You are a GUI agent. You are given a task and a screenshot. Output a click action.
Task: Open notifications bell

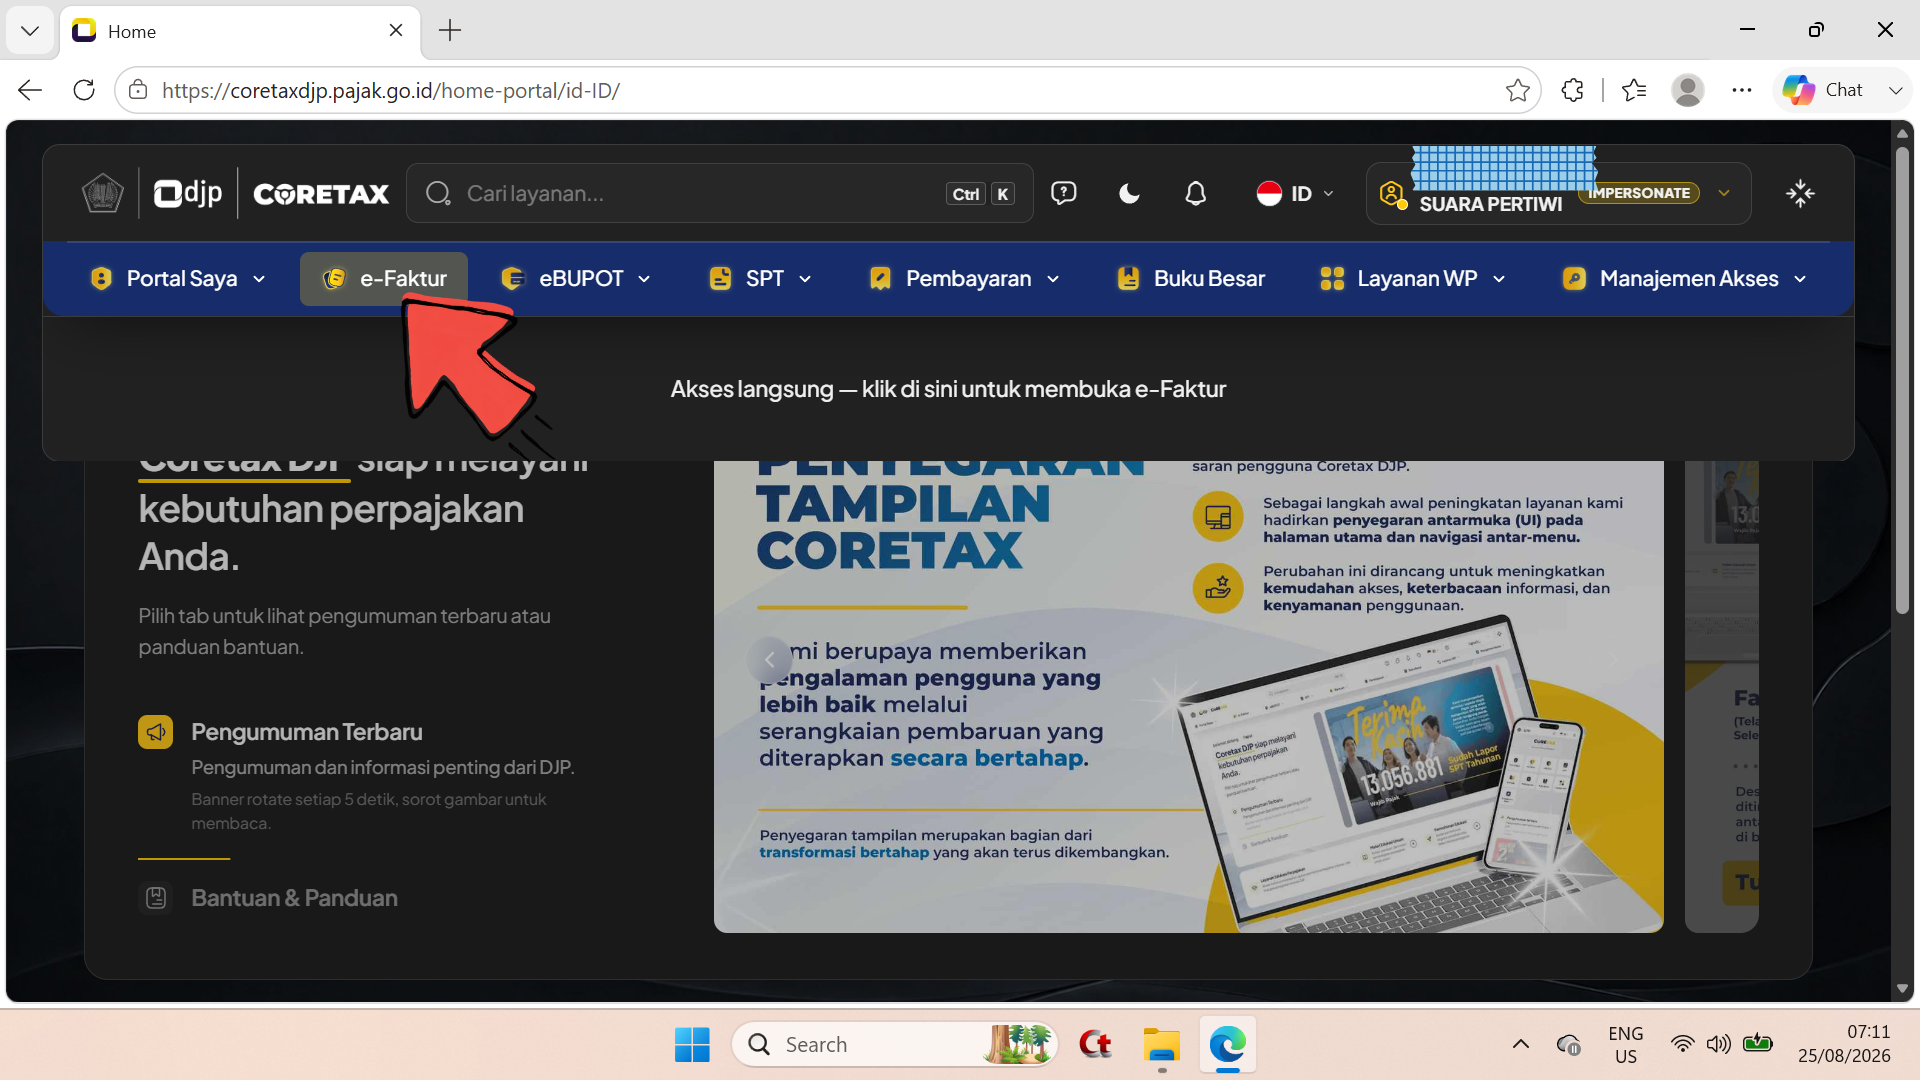point(1195,193)
